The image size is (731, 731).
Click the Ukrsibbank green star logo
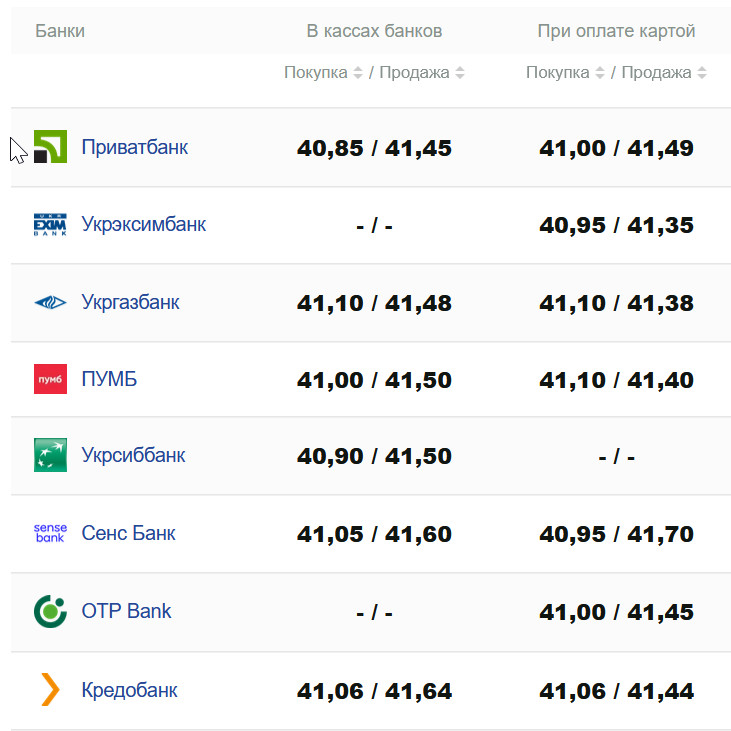pyautogui.click(x=50, y=455)
